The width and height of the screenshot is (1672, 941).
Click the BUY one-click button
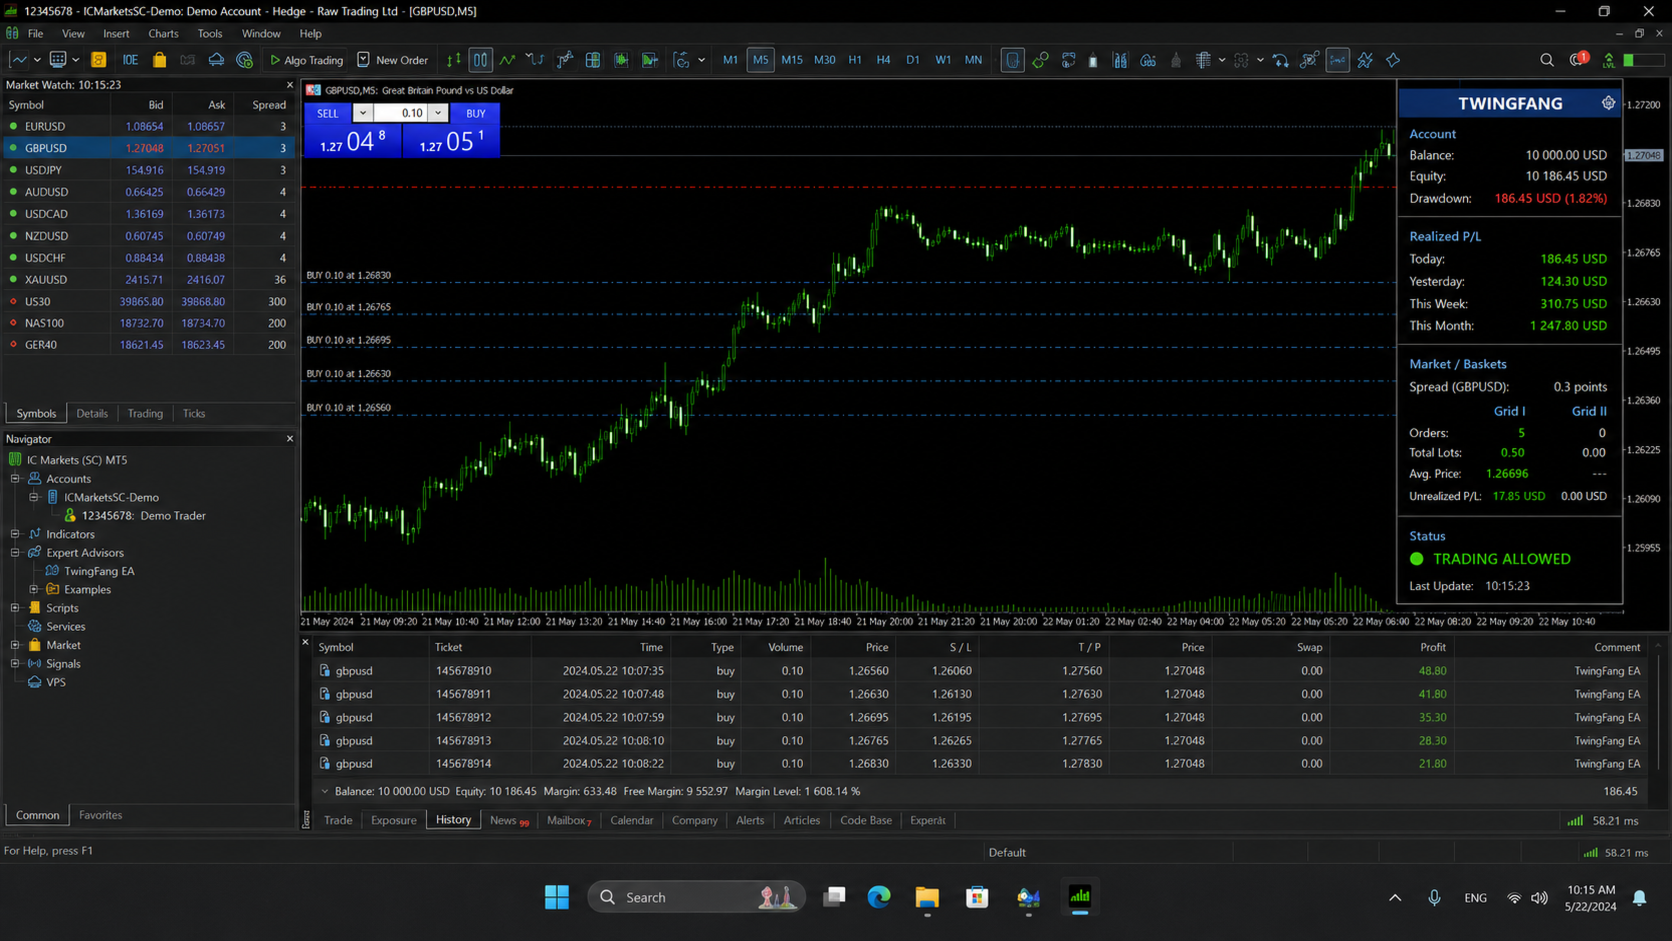point(475,113)
